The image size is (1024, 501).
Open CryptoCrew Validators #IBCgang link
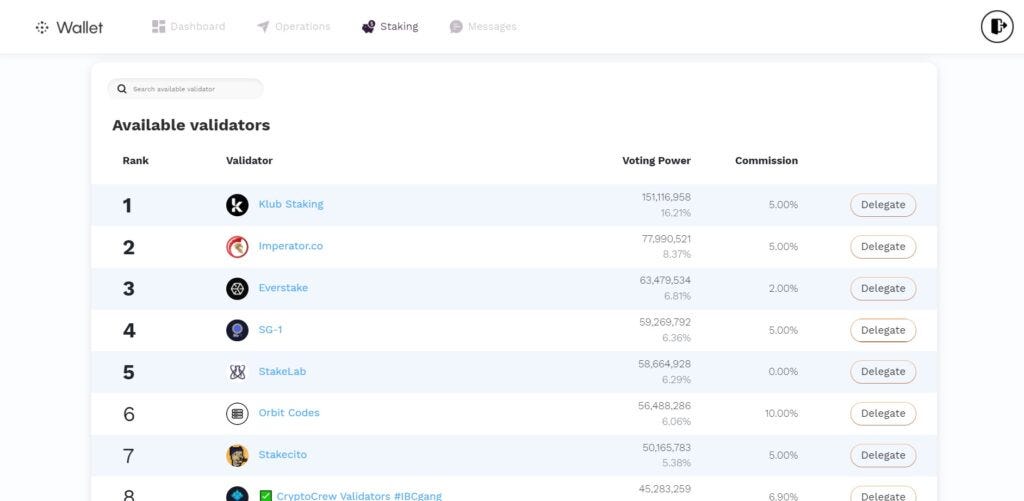pyautogui.click(x=359, y=496)
